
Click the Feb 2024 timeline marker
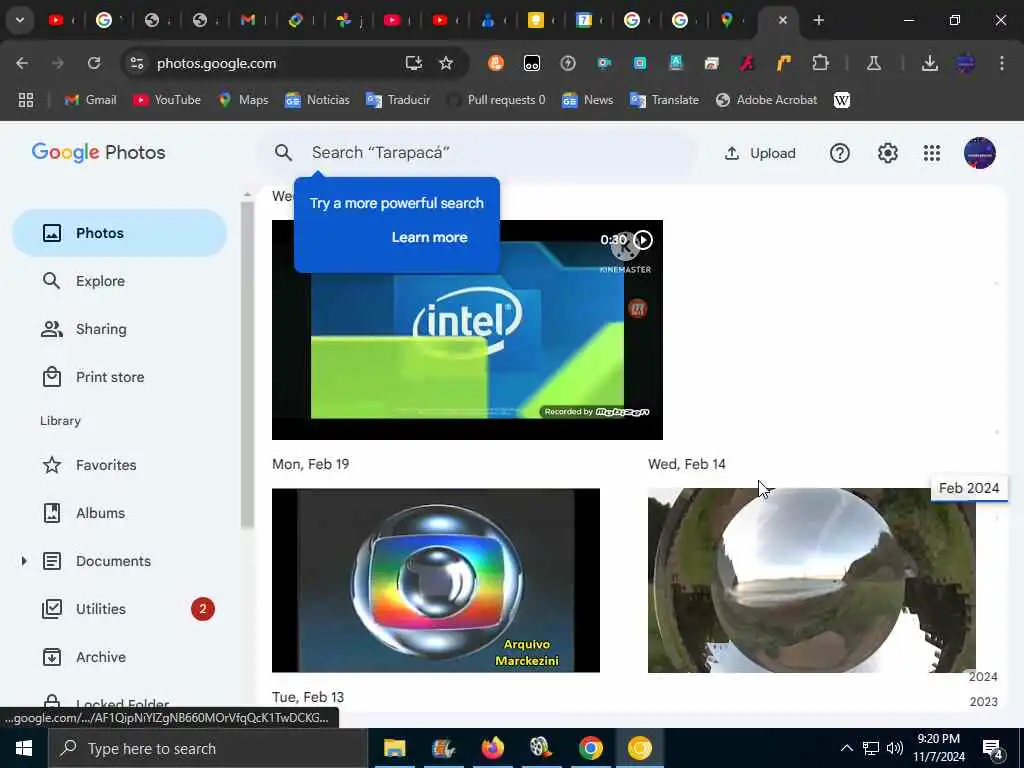tap(968, 488)
